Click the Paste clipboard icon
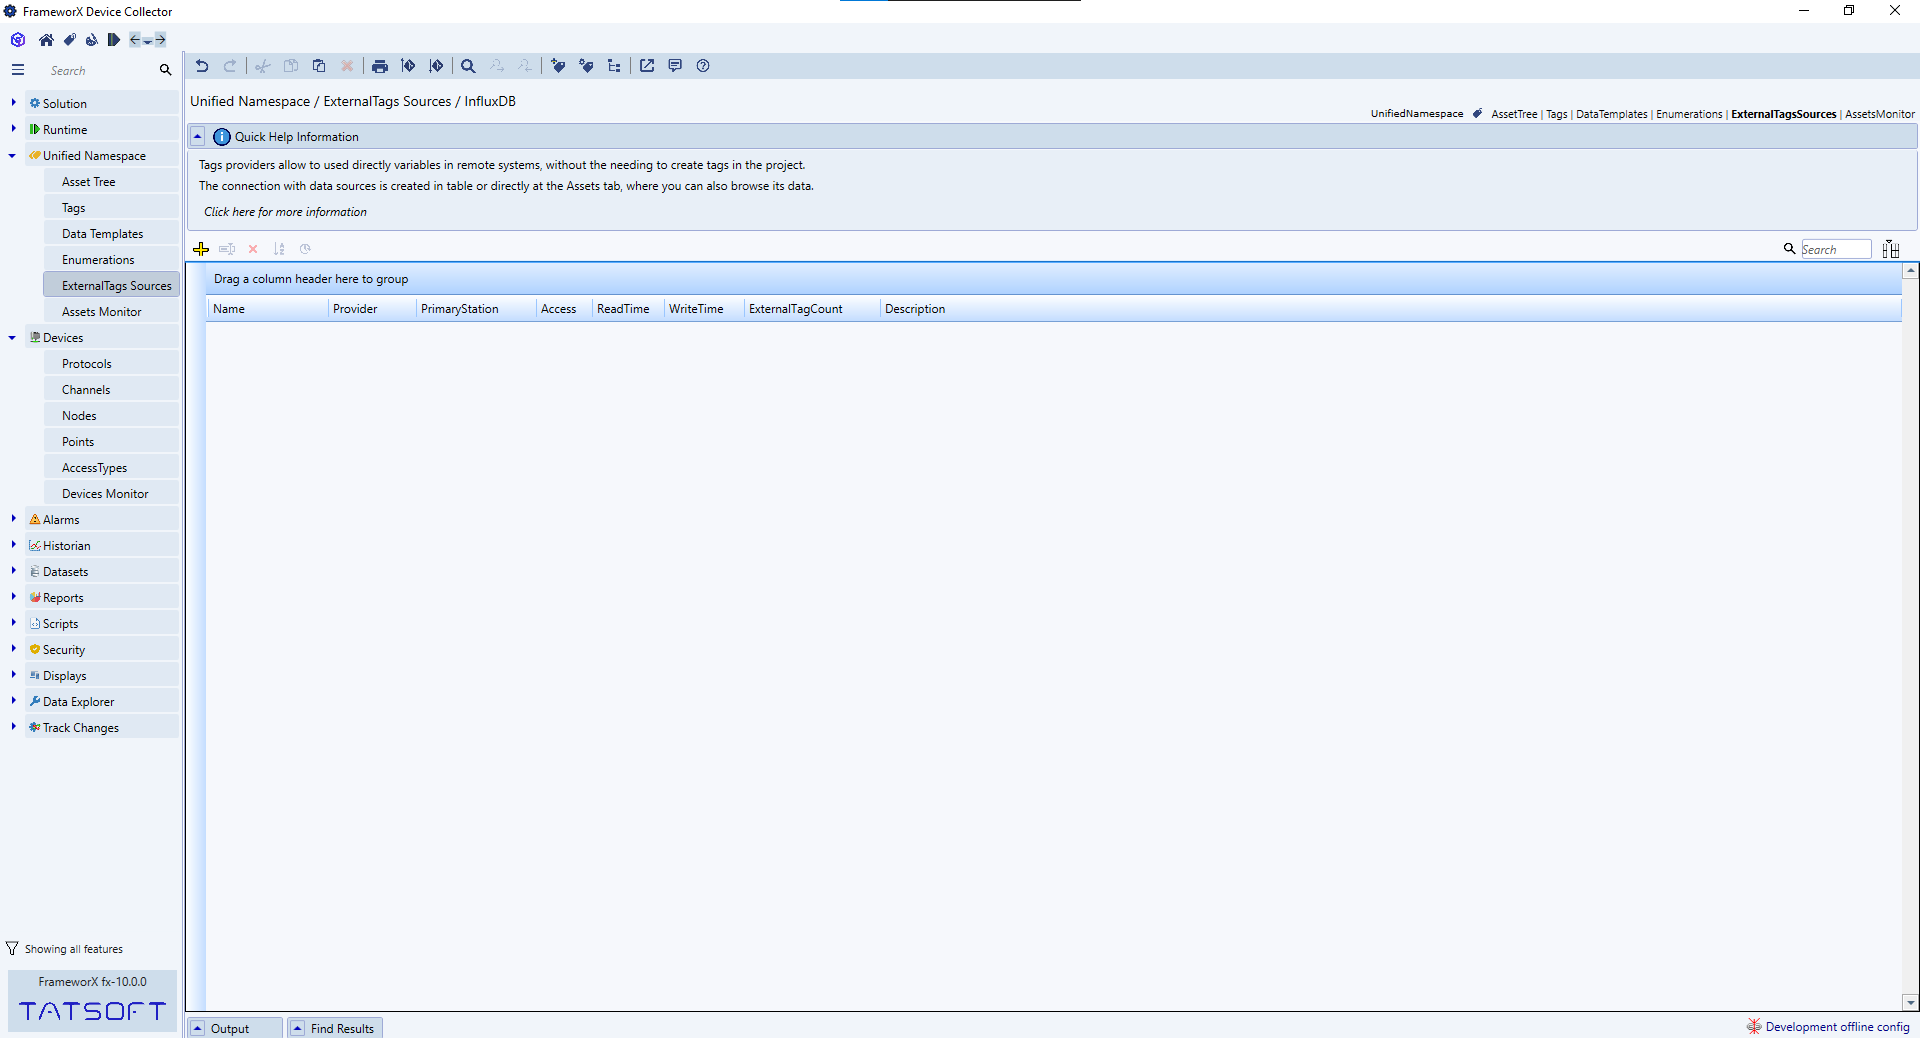The image size is (1920, 1038). click(x=319, y=66)
